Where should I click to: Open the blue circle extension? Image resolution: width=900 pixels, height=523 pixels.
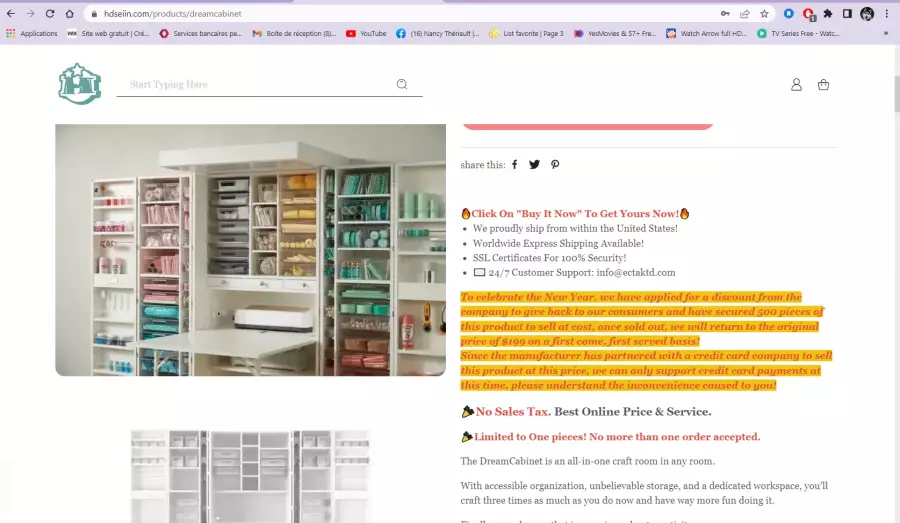[789, 14]
